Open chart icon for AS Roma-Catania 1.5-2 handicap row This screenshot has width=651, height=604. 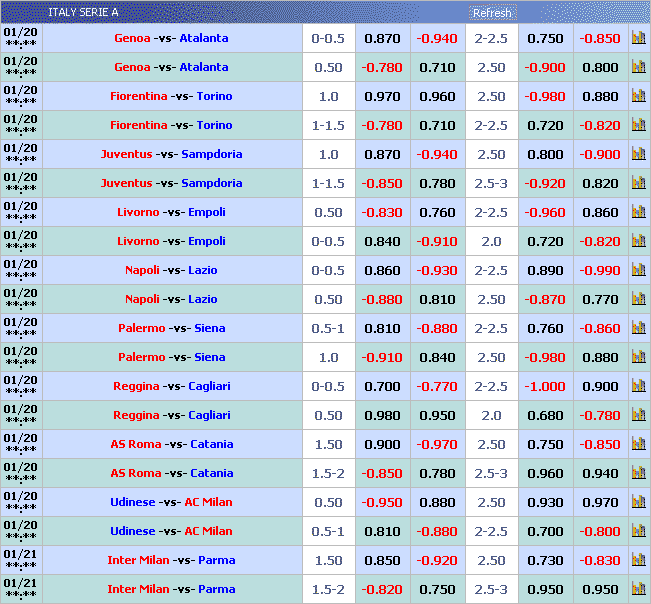[638, 474]
